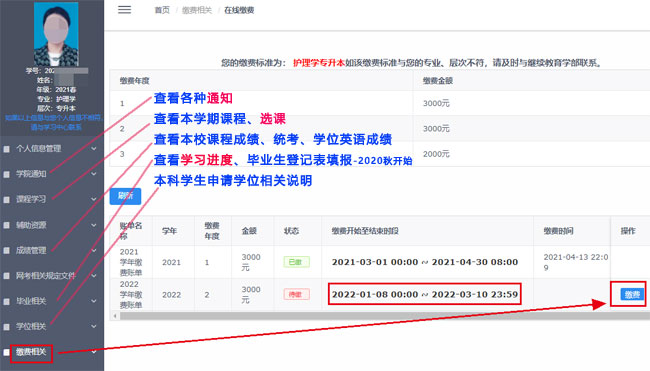Click the 课程学习 square icon
The image size is (650, 371).
[7, 200]
